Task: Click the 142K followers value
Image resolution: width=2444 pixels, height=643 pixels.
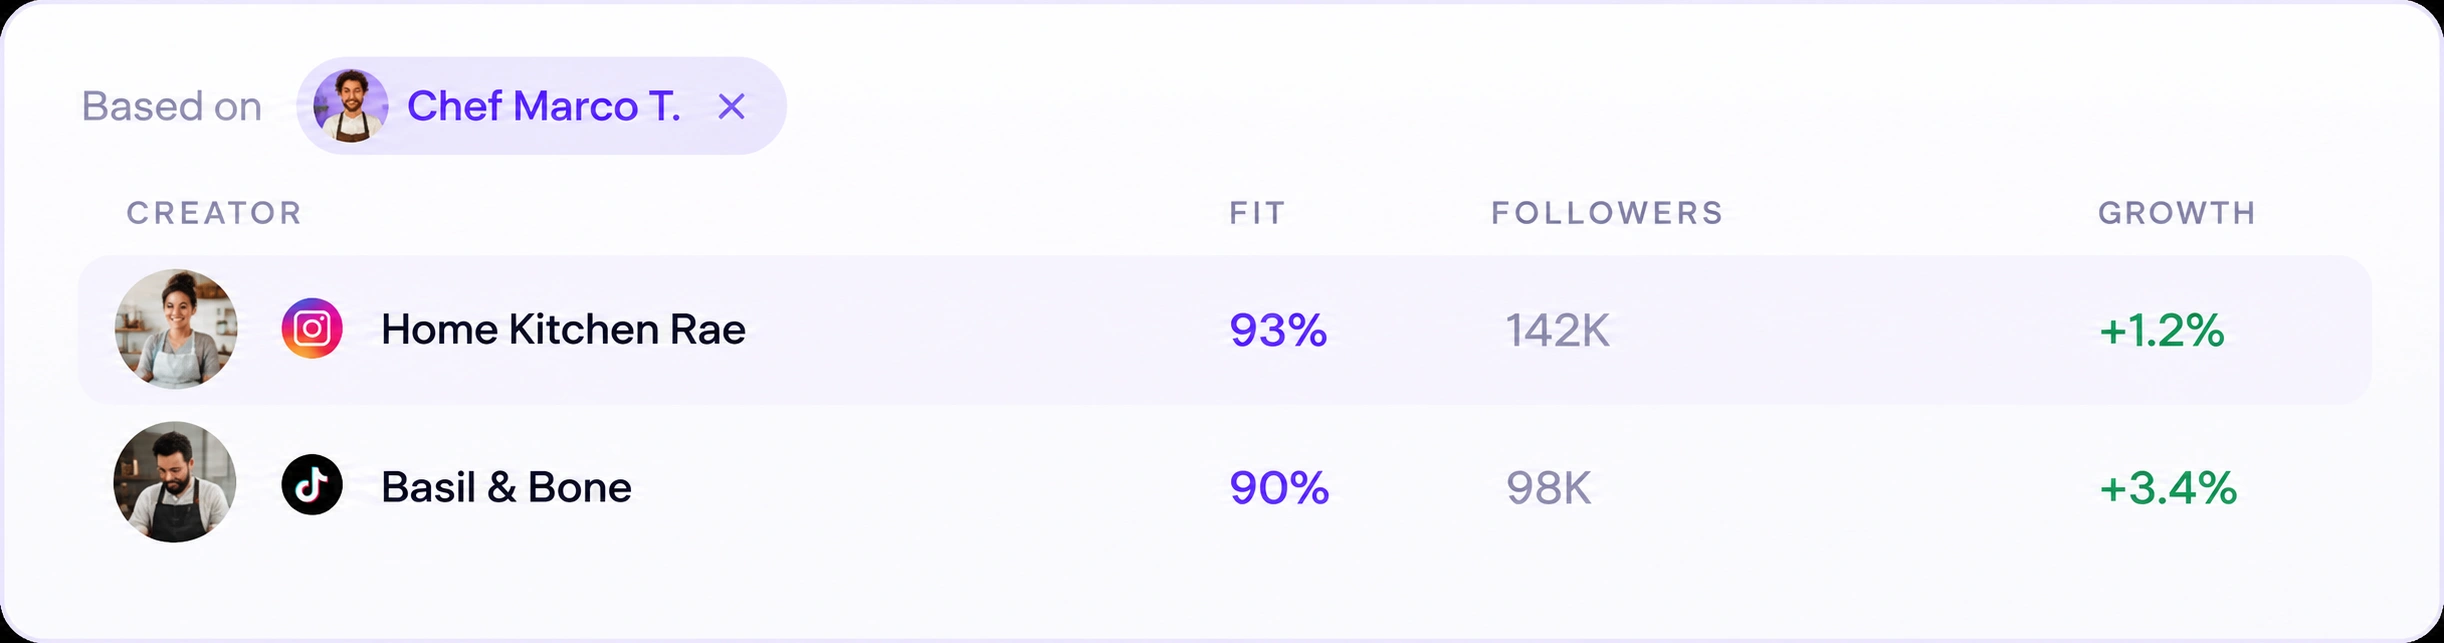Action: [1558, 330]
